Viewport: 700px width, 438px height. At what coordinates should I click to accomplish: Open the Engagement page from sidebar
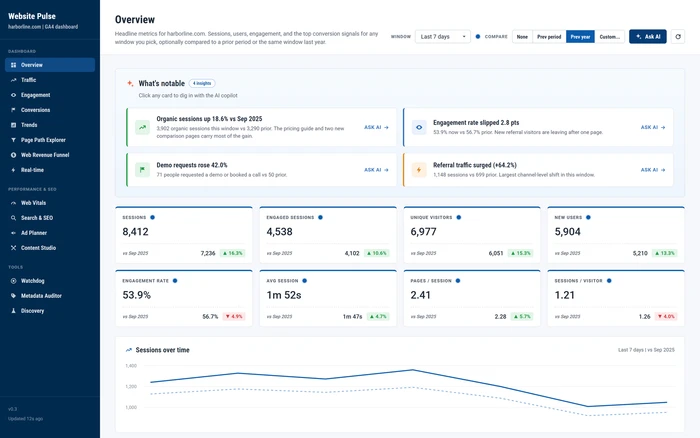(50, 95)
